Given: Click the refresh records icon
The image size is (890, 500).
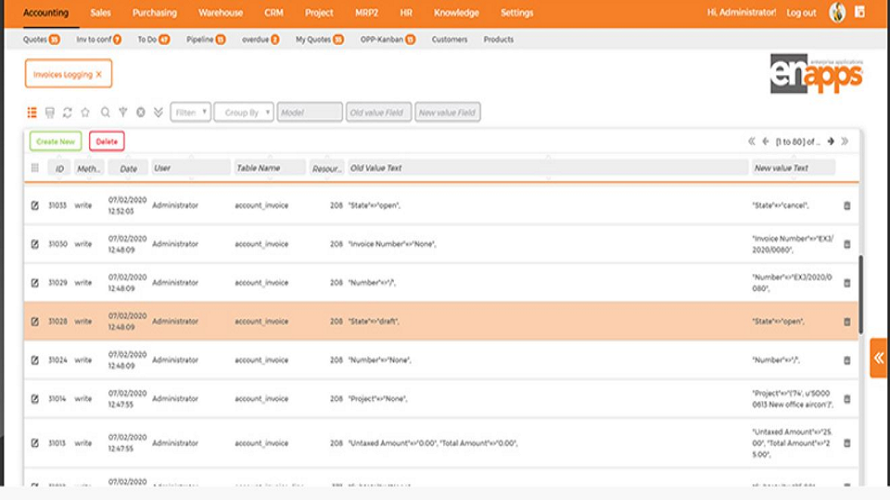Looking at the screenshot, I should 68,112.
